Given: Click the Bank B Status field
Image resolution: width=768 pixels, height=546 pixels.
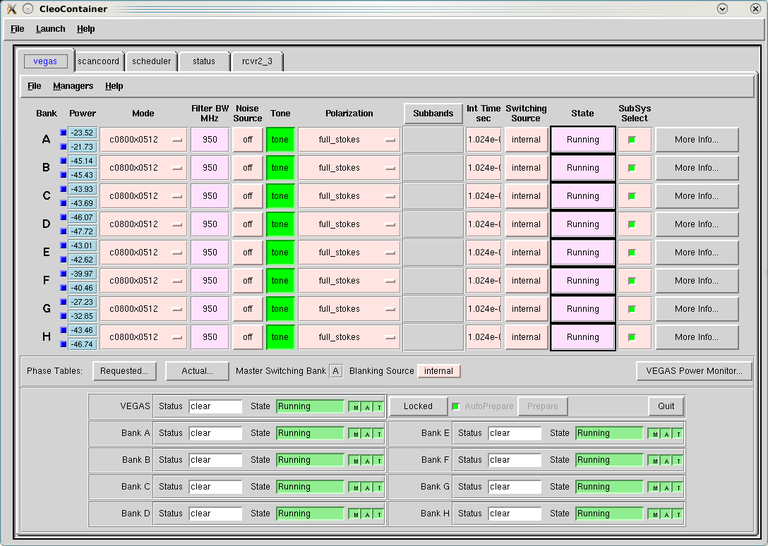Looking at the screenshot, I should (215, 460).
